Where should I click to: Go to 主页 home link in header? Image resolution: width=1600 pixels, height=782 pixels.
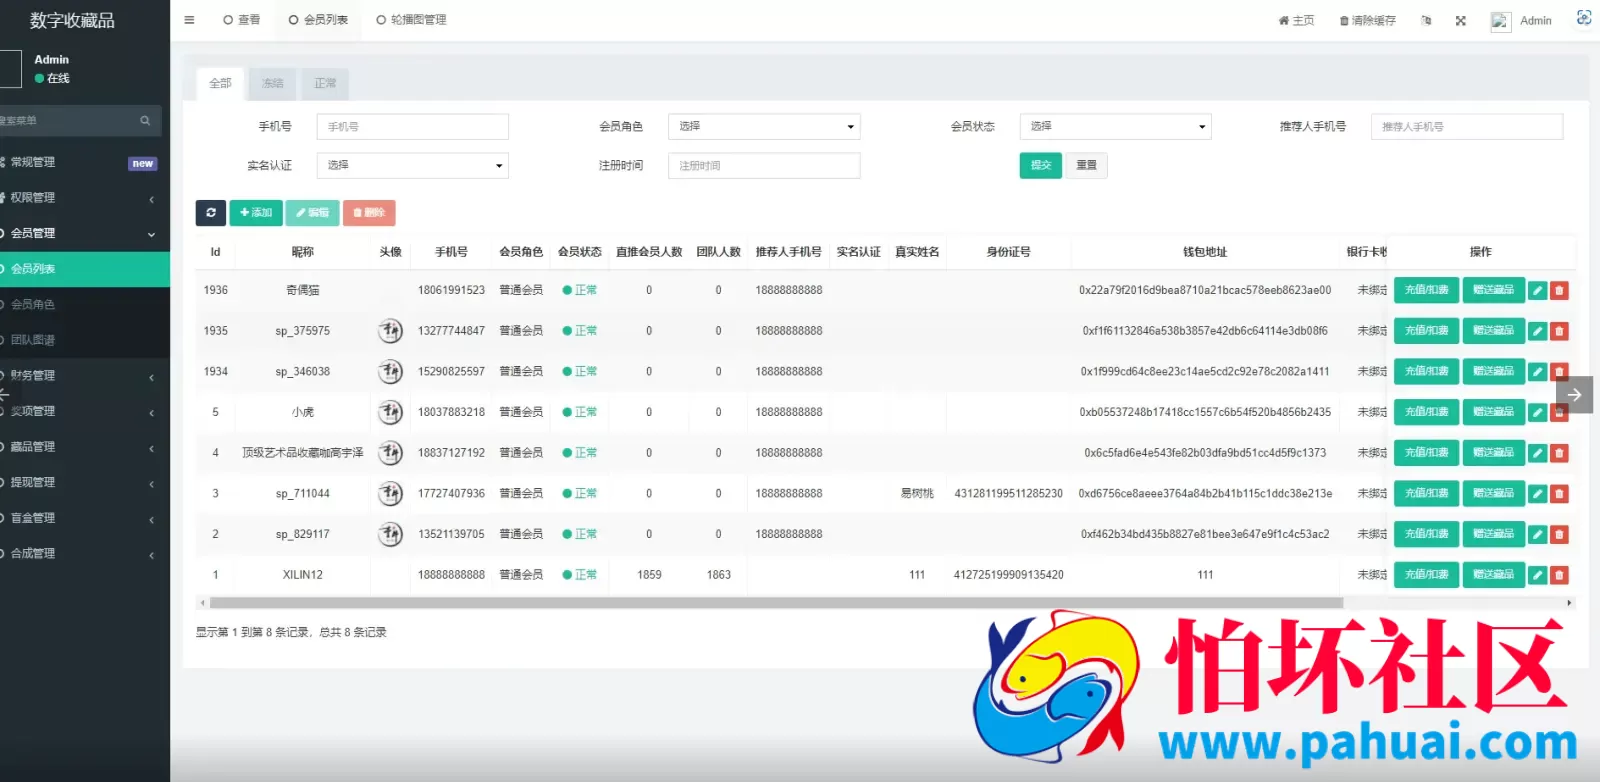click(x=1296, y=20)
